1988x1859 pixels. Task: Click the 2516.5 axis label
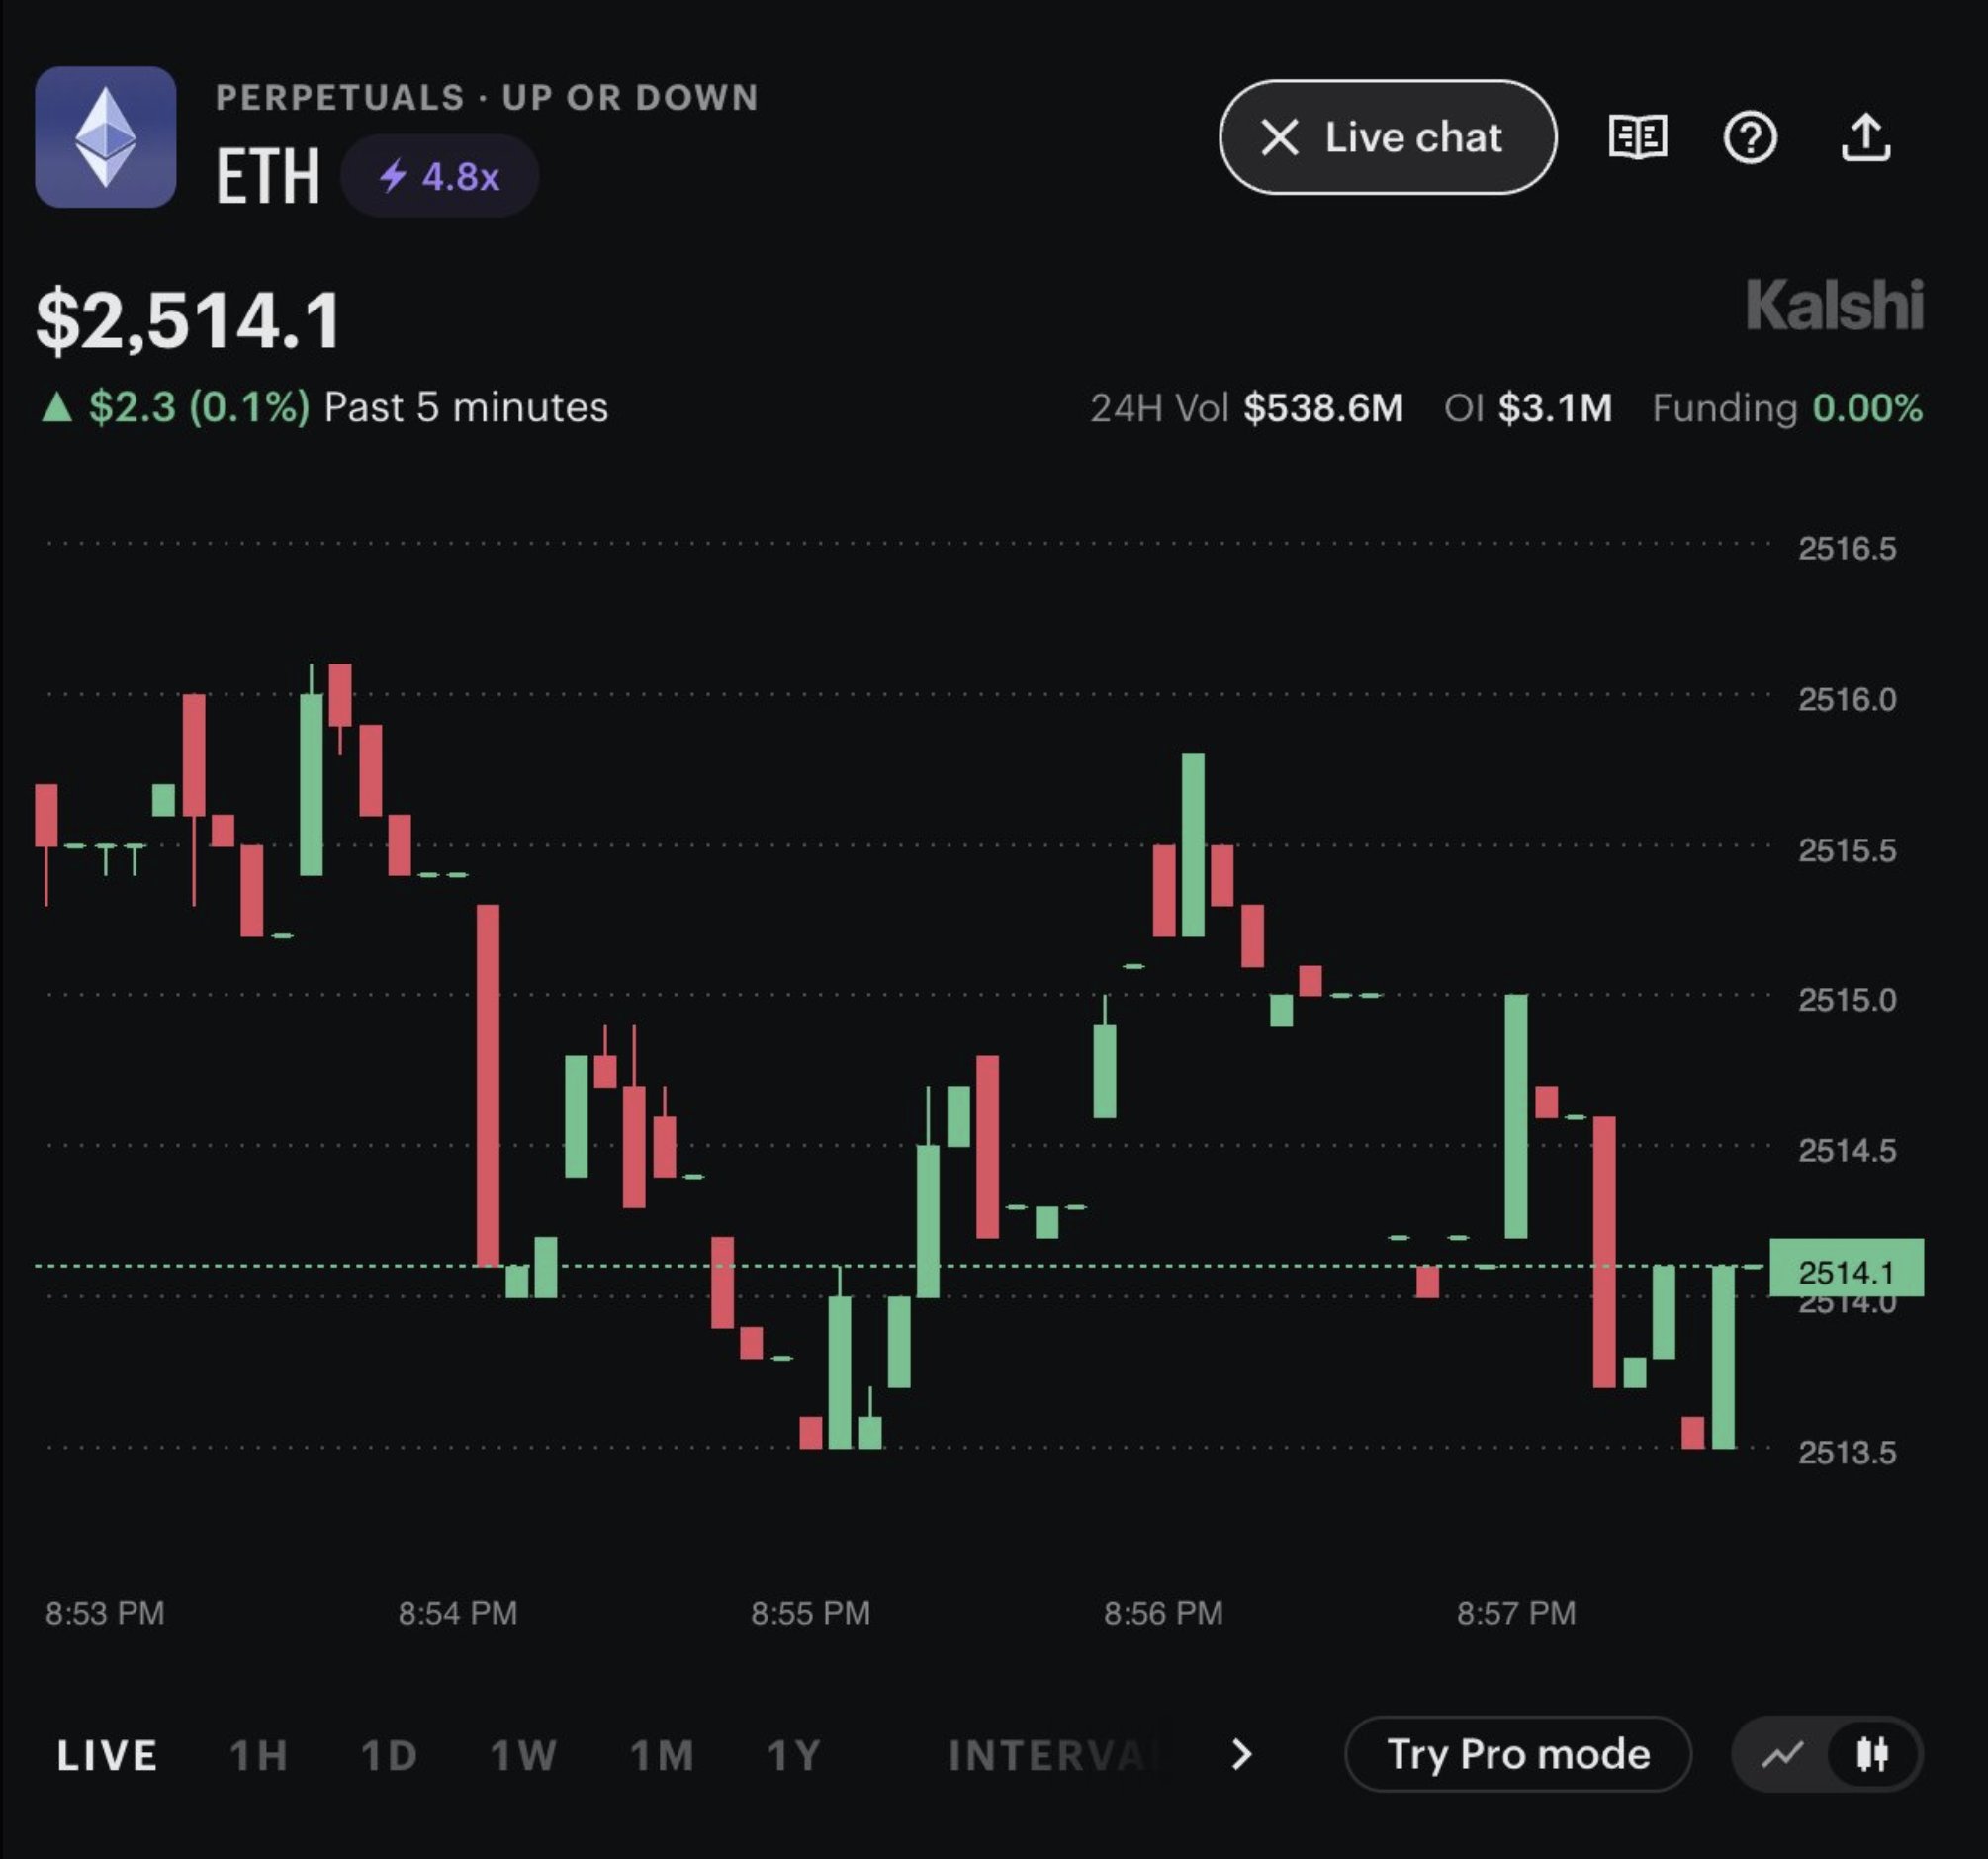tap(1847, 548)
